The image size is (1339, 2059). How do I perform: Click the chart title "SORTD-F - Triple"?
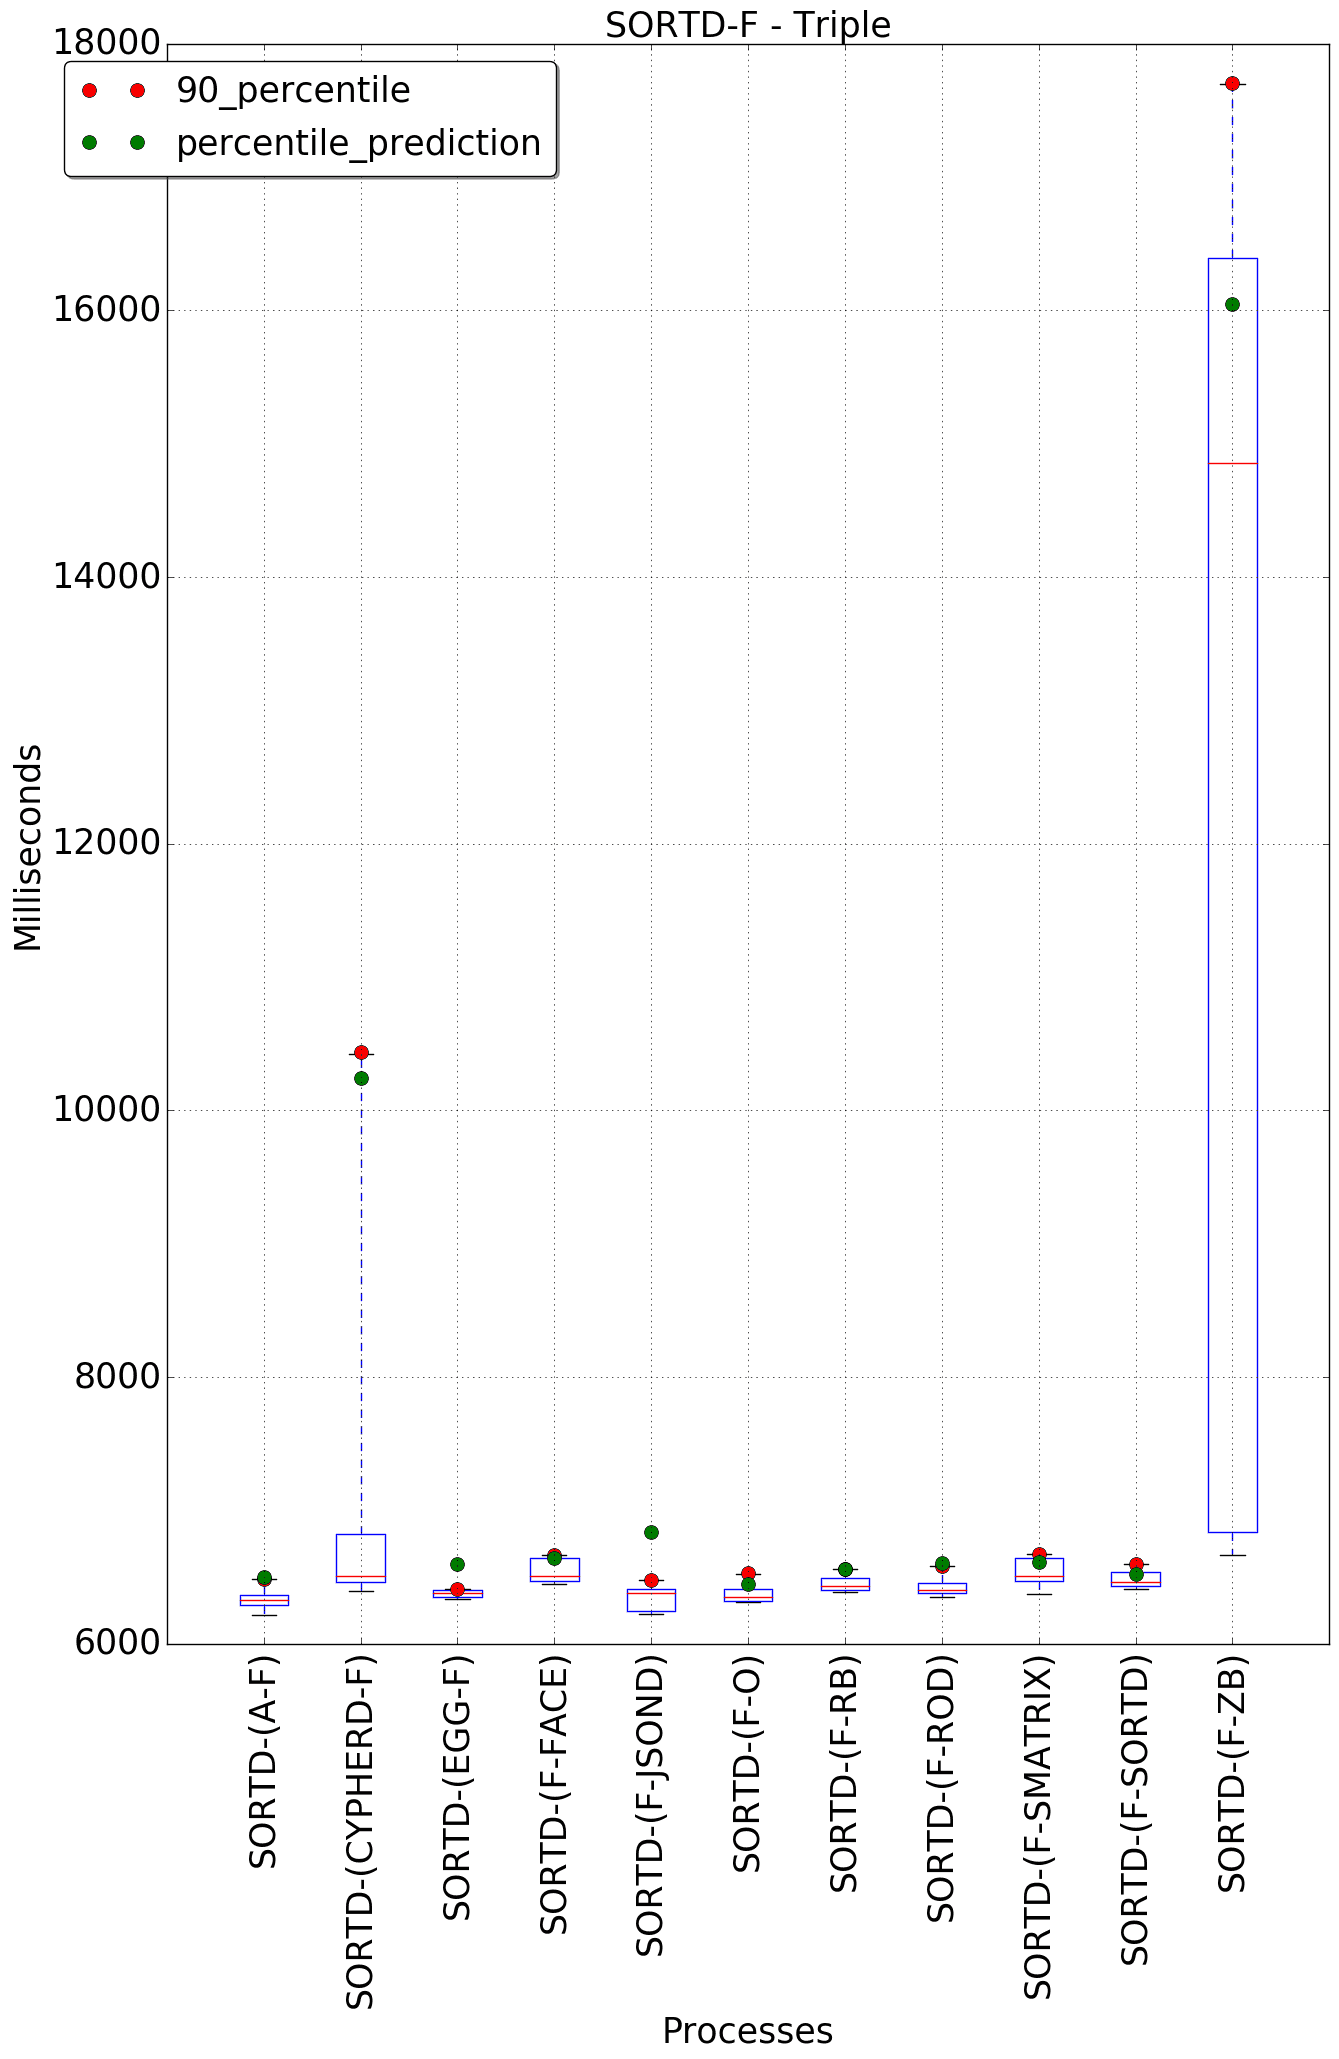tap(747, 24)
